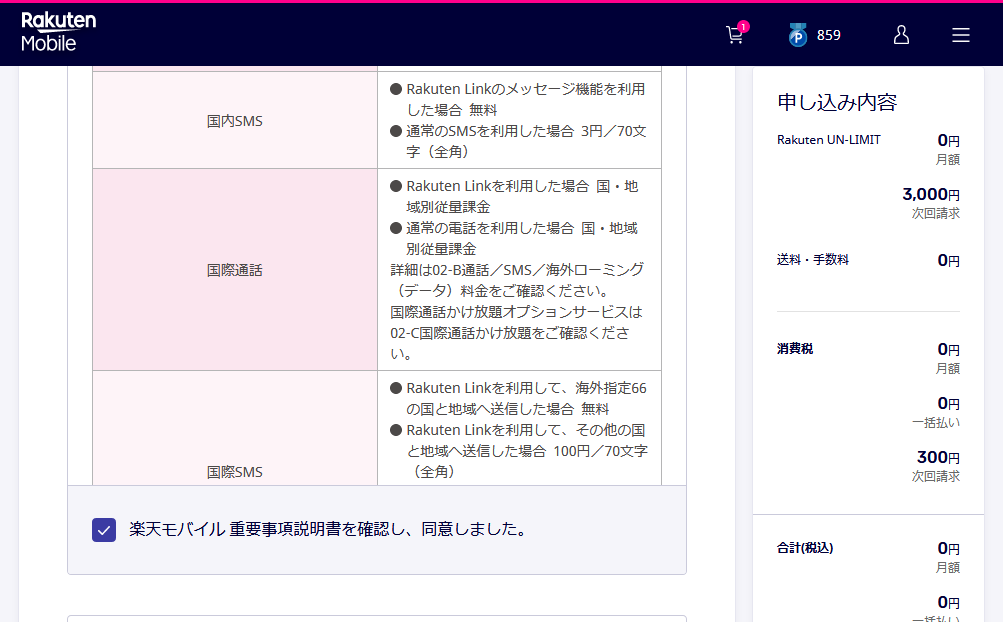Viewport: 1003px width, 622px height.
Task: Click the Rakuten Mobile logo
Action: pos(58,32)
